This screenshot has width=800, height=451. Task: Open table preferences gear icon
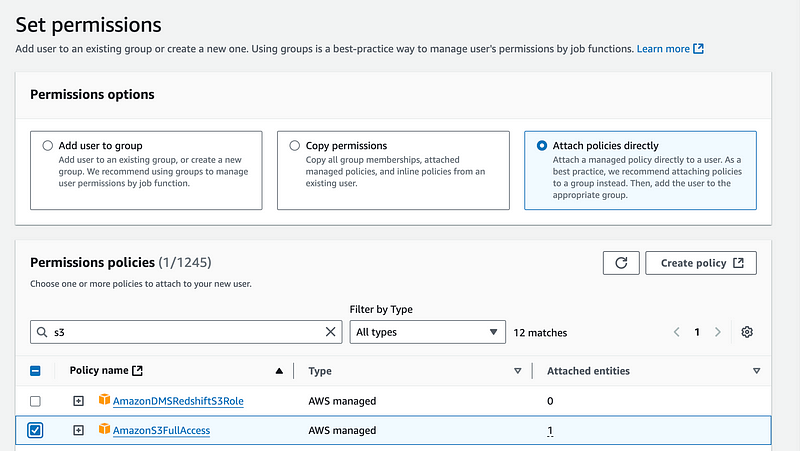(x=747, y=332)
